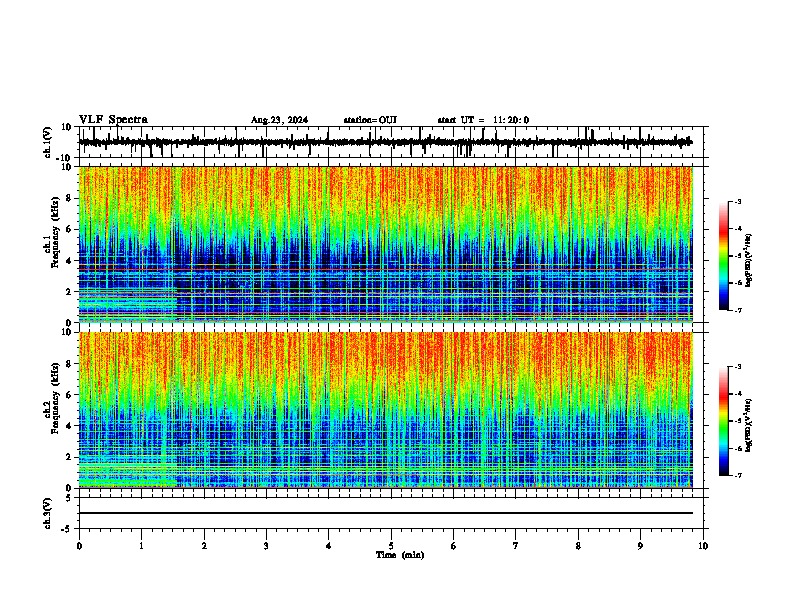Click the ch.2 spectrogram panel
Screen dimensions: 792x612
(x=386, y=410)
